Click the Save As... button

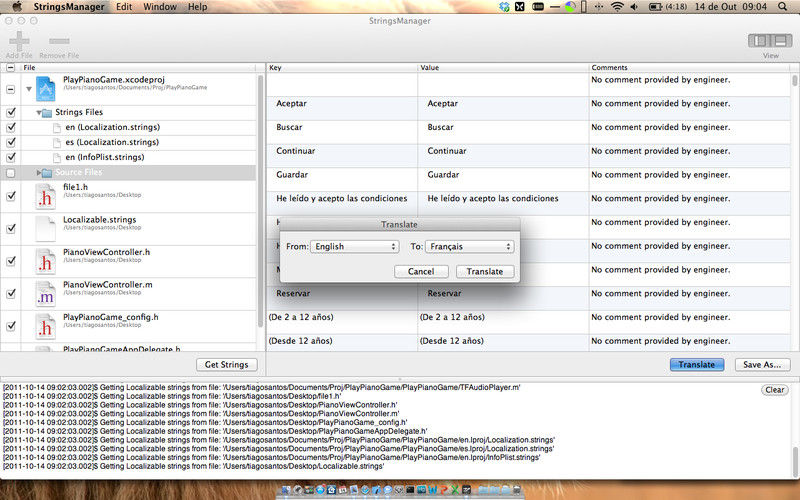(x=762, y=365)
